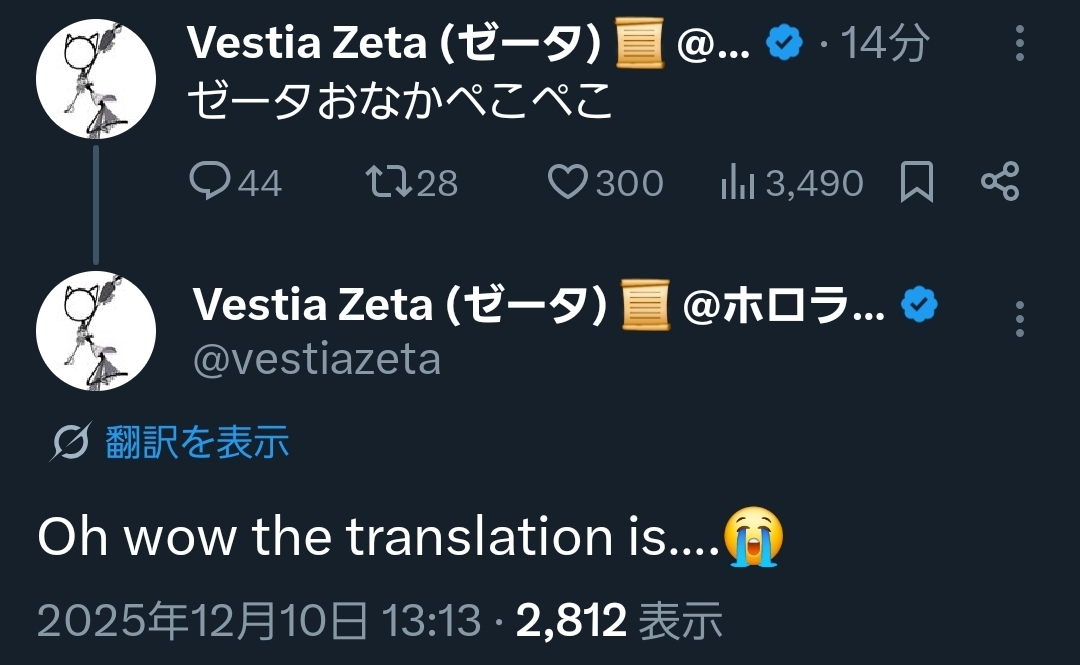Viewport: 1080px width, 665px height.
Task: Click the verified badge beside @ホロラ
Action: coord(919,306)
